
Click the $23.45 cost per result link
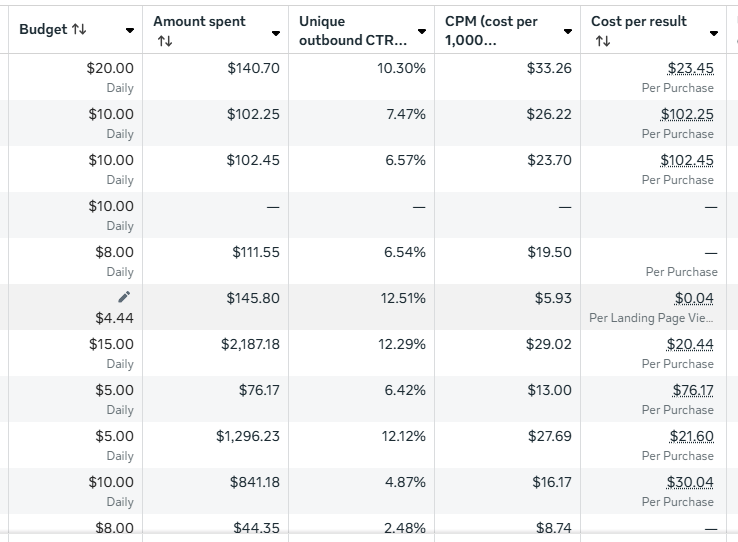point(690,68)
